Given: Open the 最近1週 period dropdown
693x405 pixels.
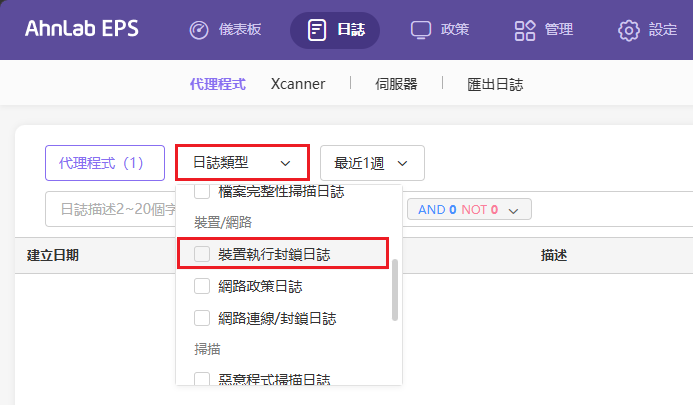Looking at the screenshot, I should 372,163.
